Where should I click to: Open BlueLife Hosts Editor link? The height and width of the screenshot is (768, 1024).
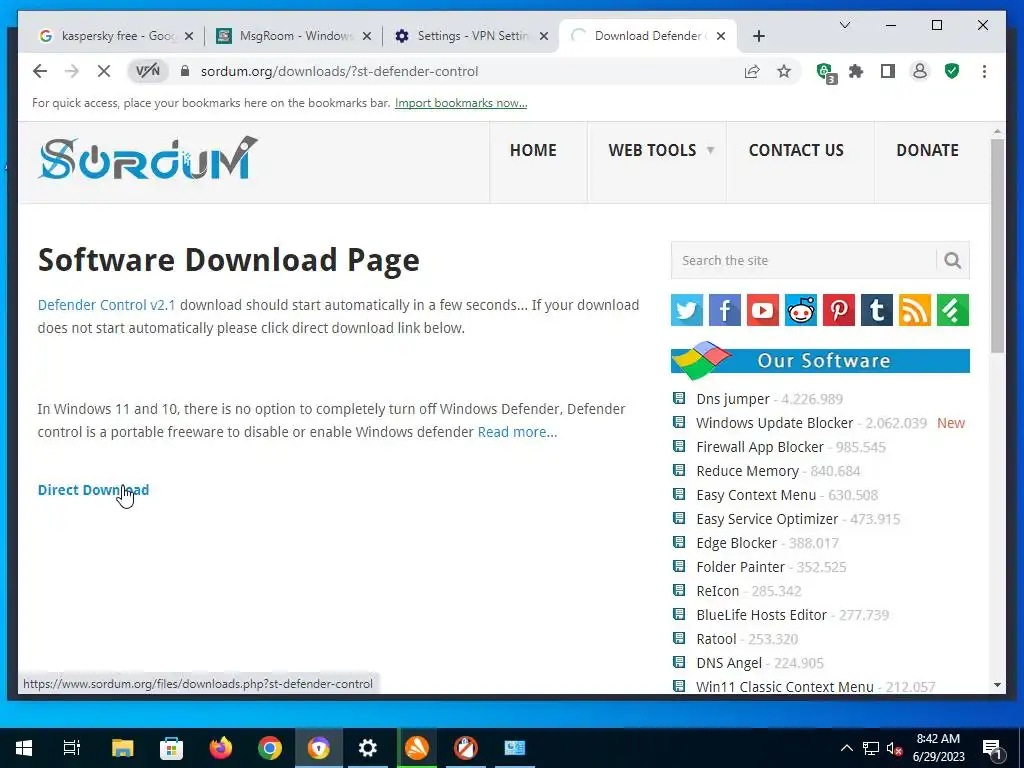coord(761,615)
